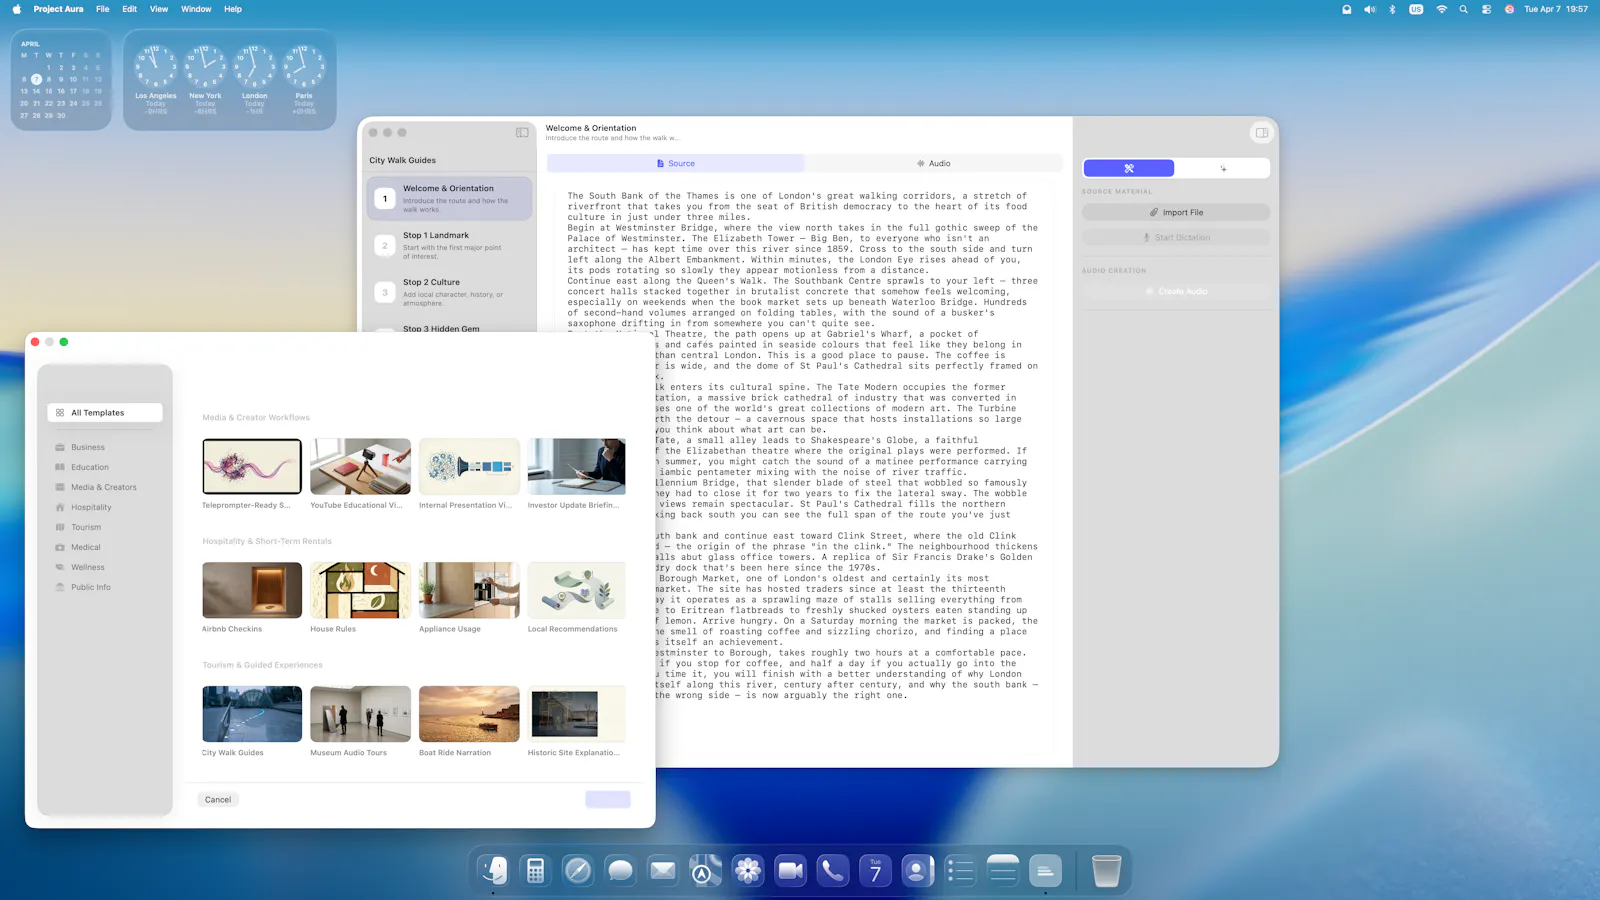Choose YouTube Educational Video template

tap(360, 466)
